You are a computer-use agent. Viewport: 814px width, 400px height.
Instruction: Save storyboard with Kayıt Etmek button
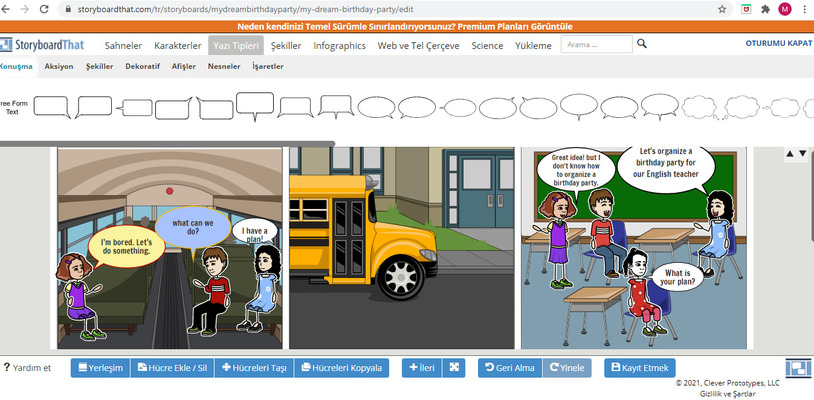(x=640, y=368)
